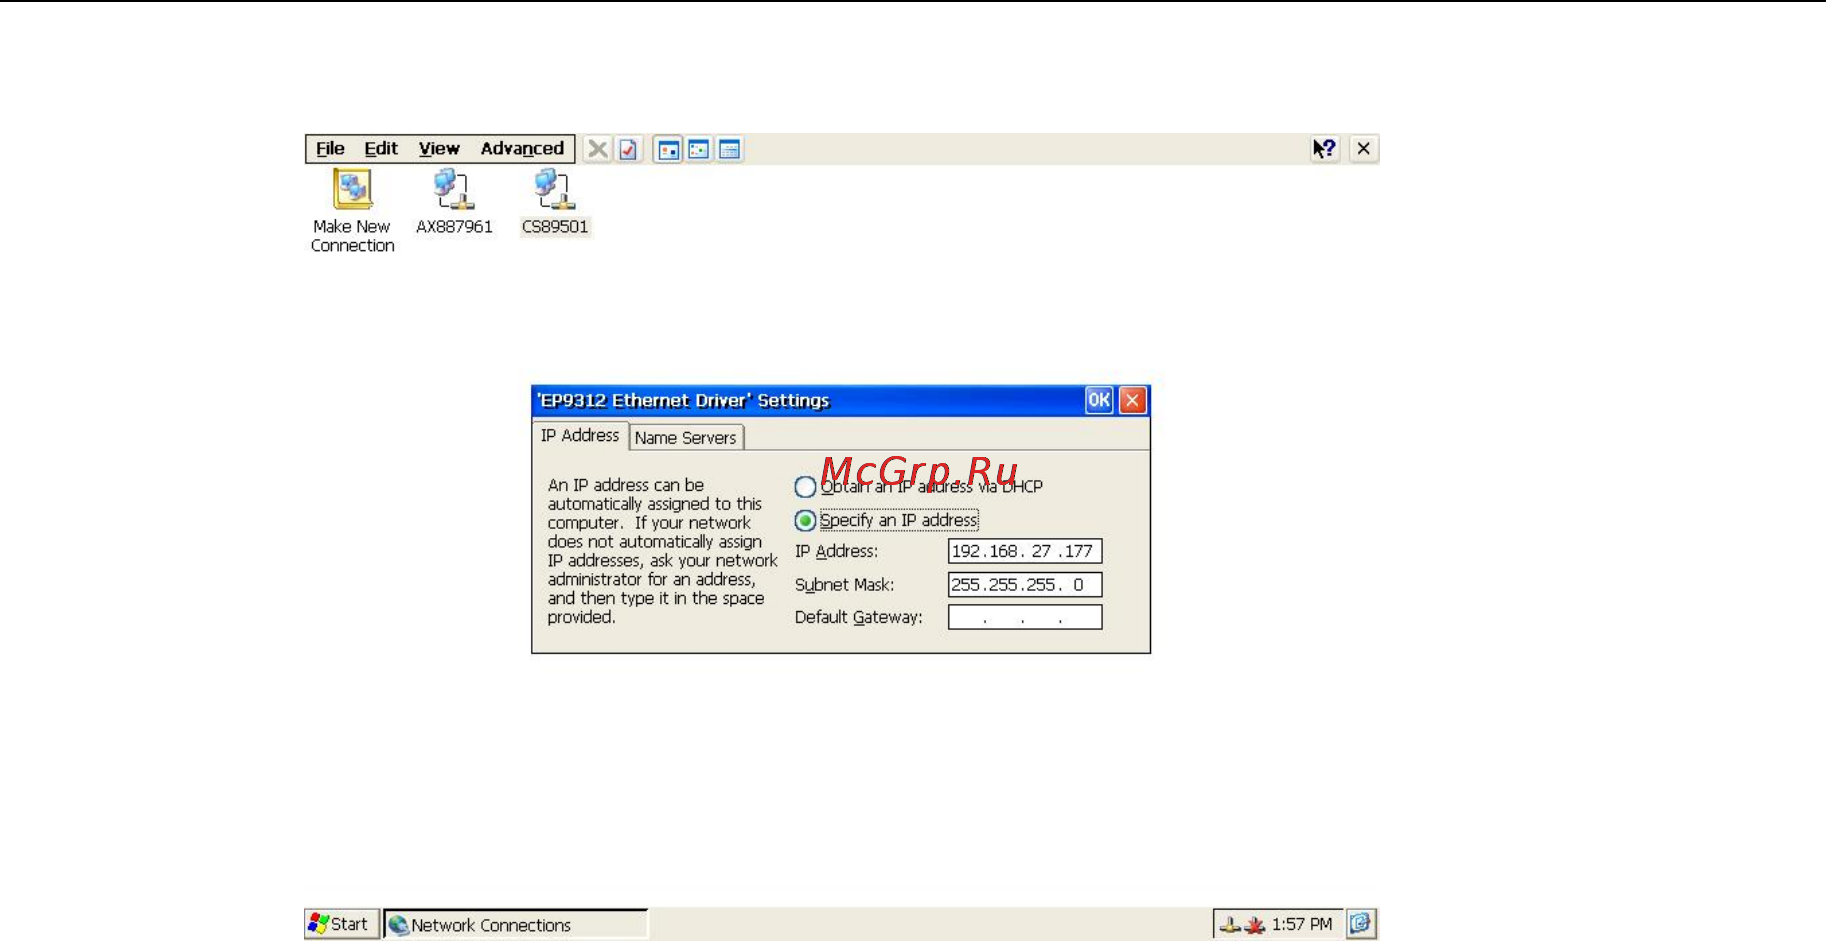Select the CS89501 connection icon
The height and width of the screenshot is (941, 1826).
555,202
